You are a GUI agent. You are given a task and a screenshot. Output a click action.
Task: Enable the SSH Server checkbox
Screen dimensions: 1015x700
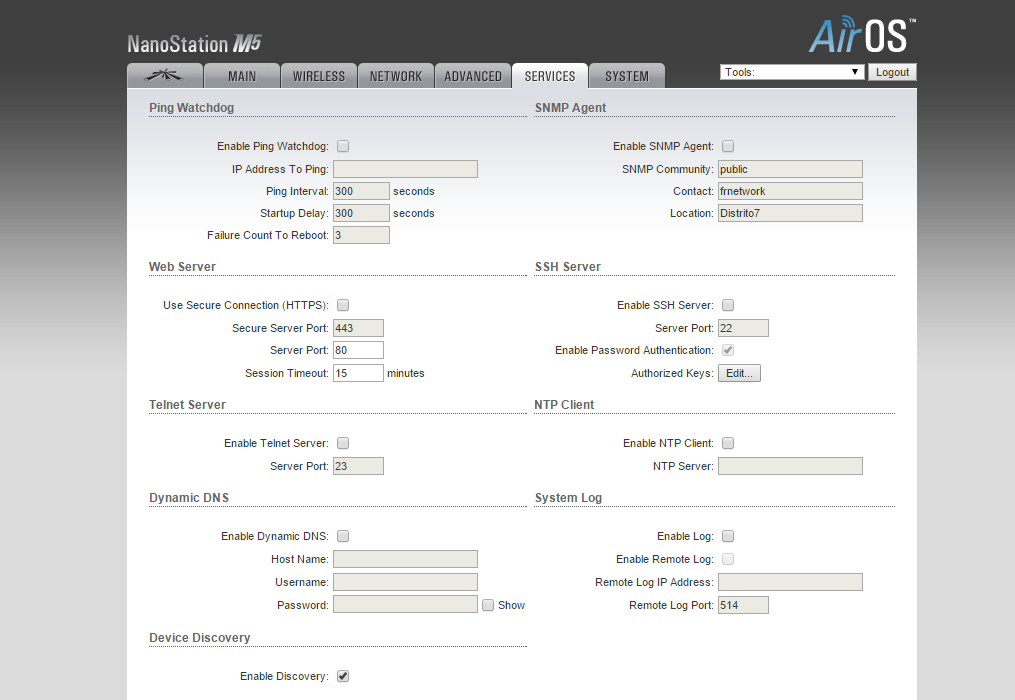tap(728, 305)
